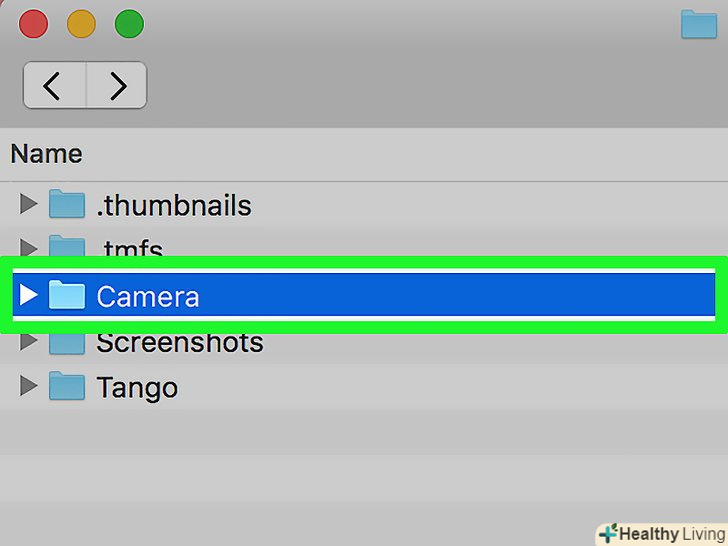Close the window with the red button

point(33,23)
